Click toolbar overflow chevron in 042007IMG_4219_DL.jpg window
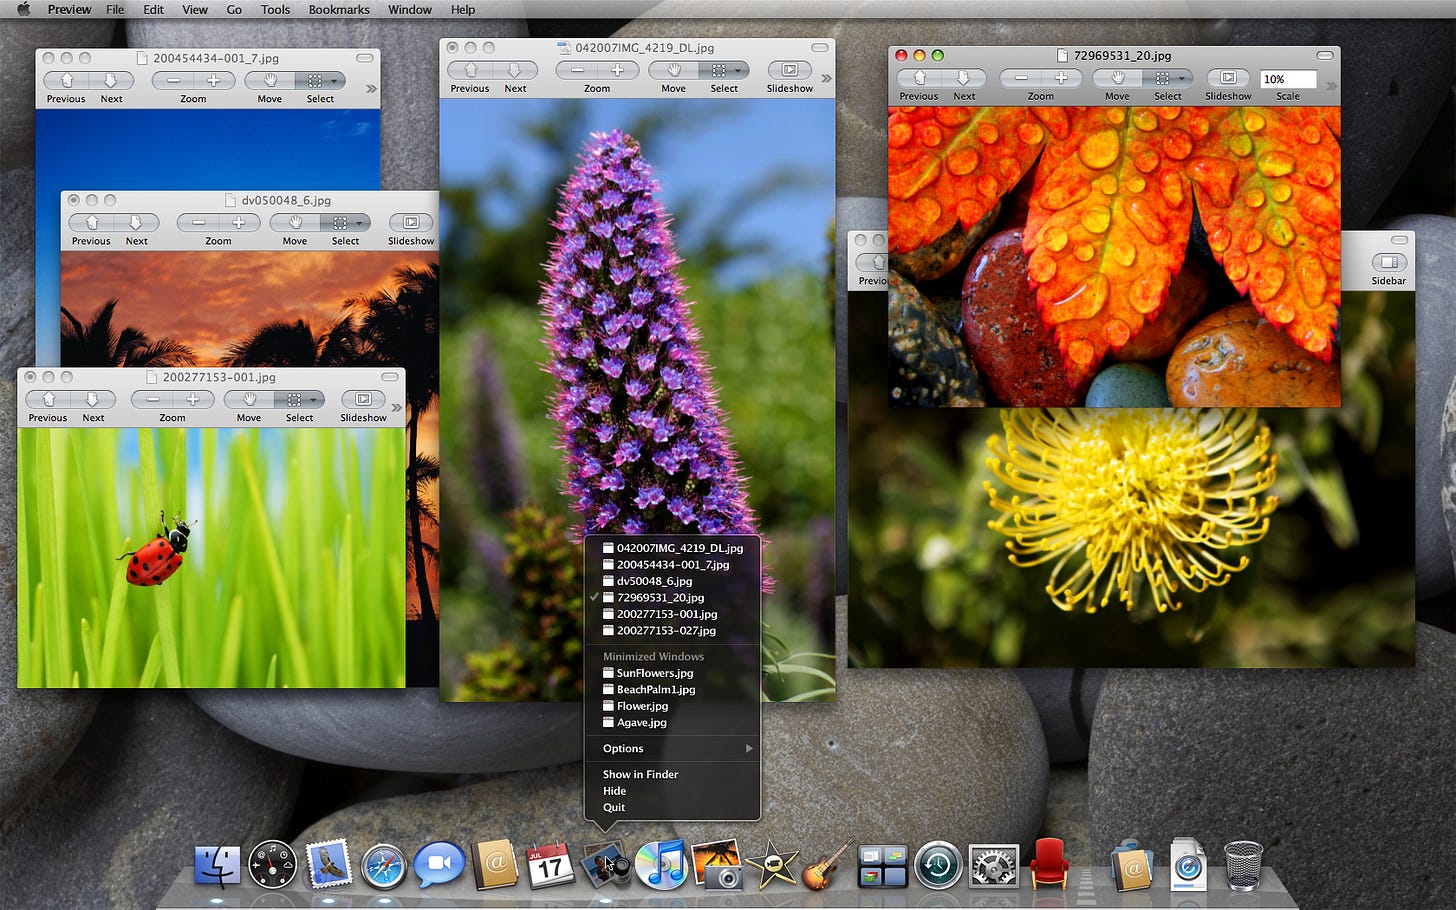 click(826, 78)
